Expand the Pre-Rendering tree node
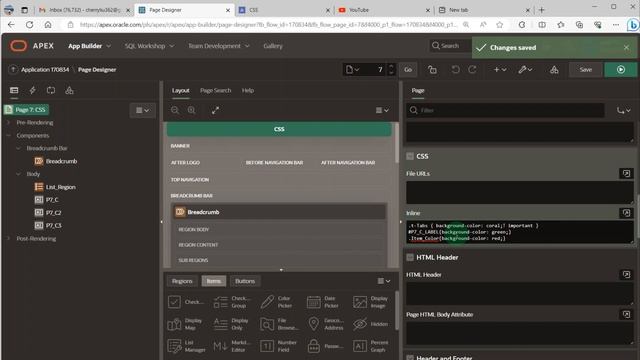640x360 pixels. [x=8, y=122]
